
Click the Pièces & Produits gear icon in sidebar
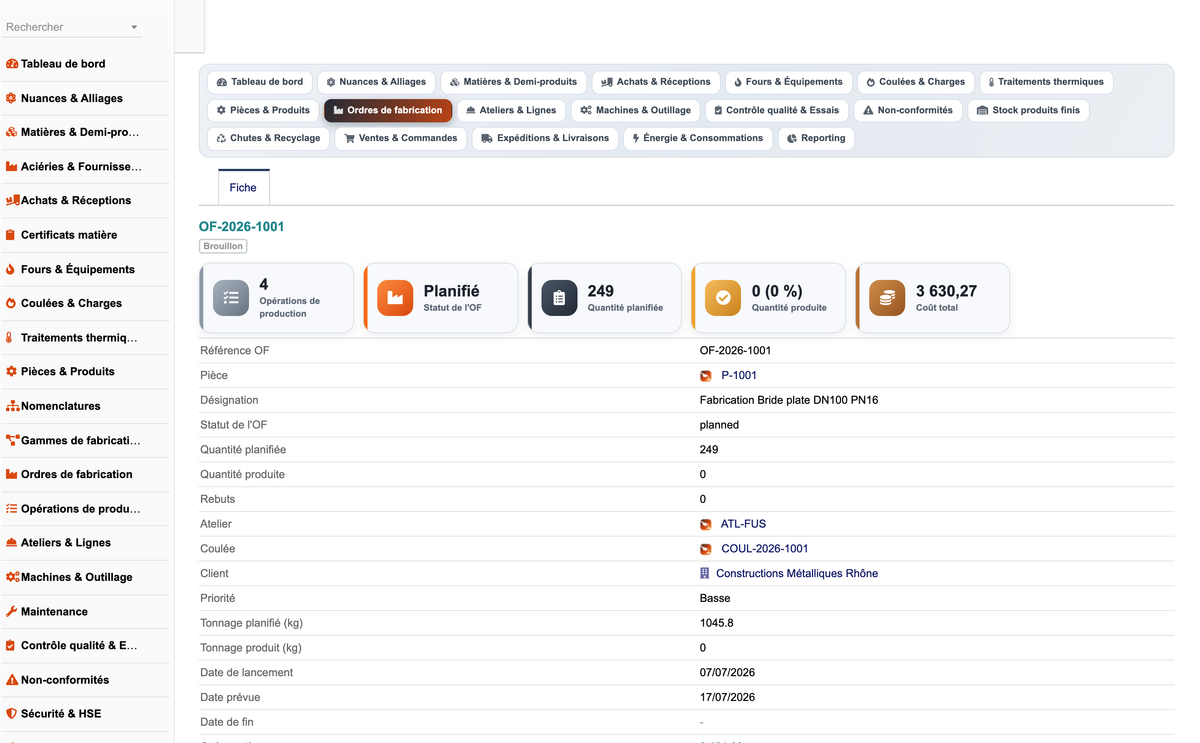pos(12,371)
